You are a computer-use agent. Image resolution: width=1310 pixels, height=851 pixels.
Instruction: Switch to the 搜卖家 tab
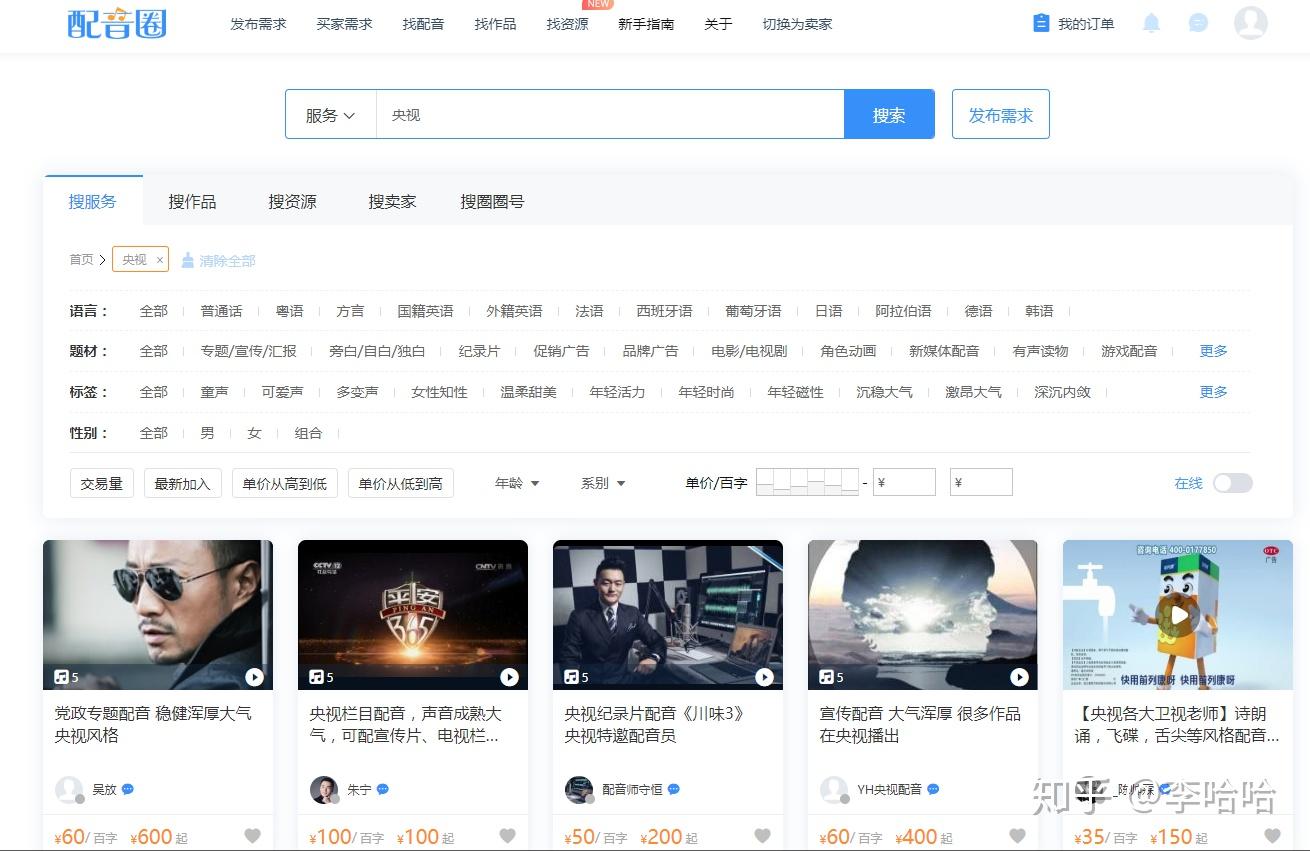(x=392, y=202)
